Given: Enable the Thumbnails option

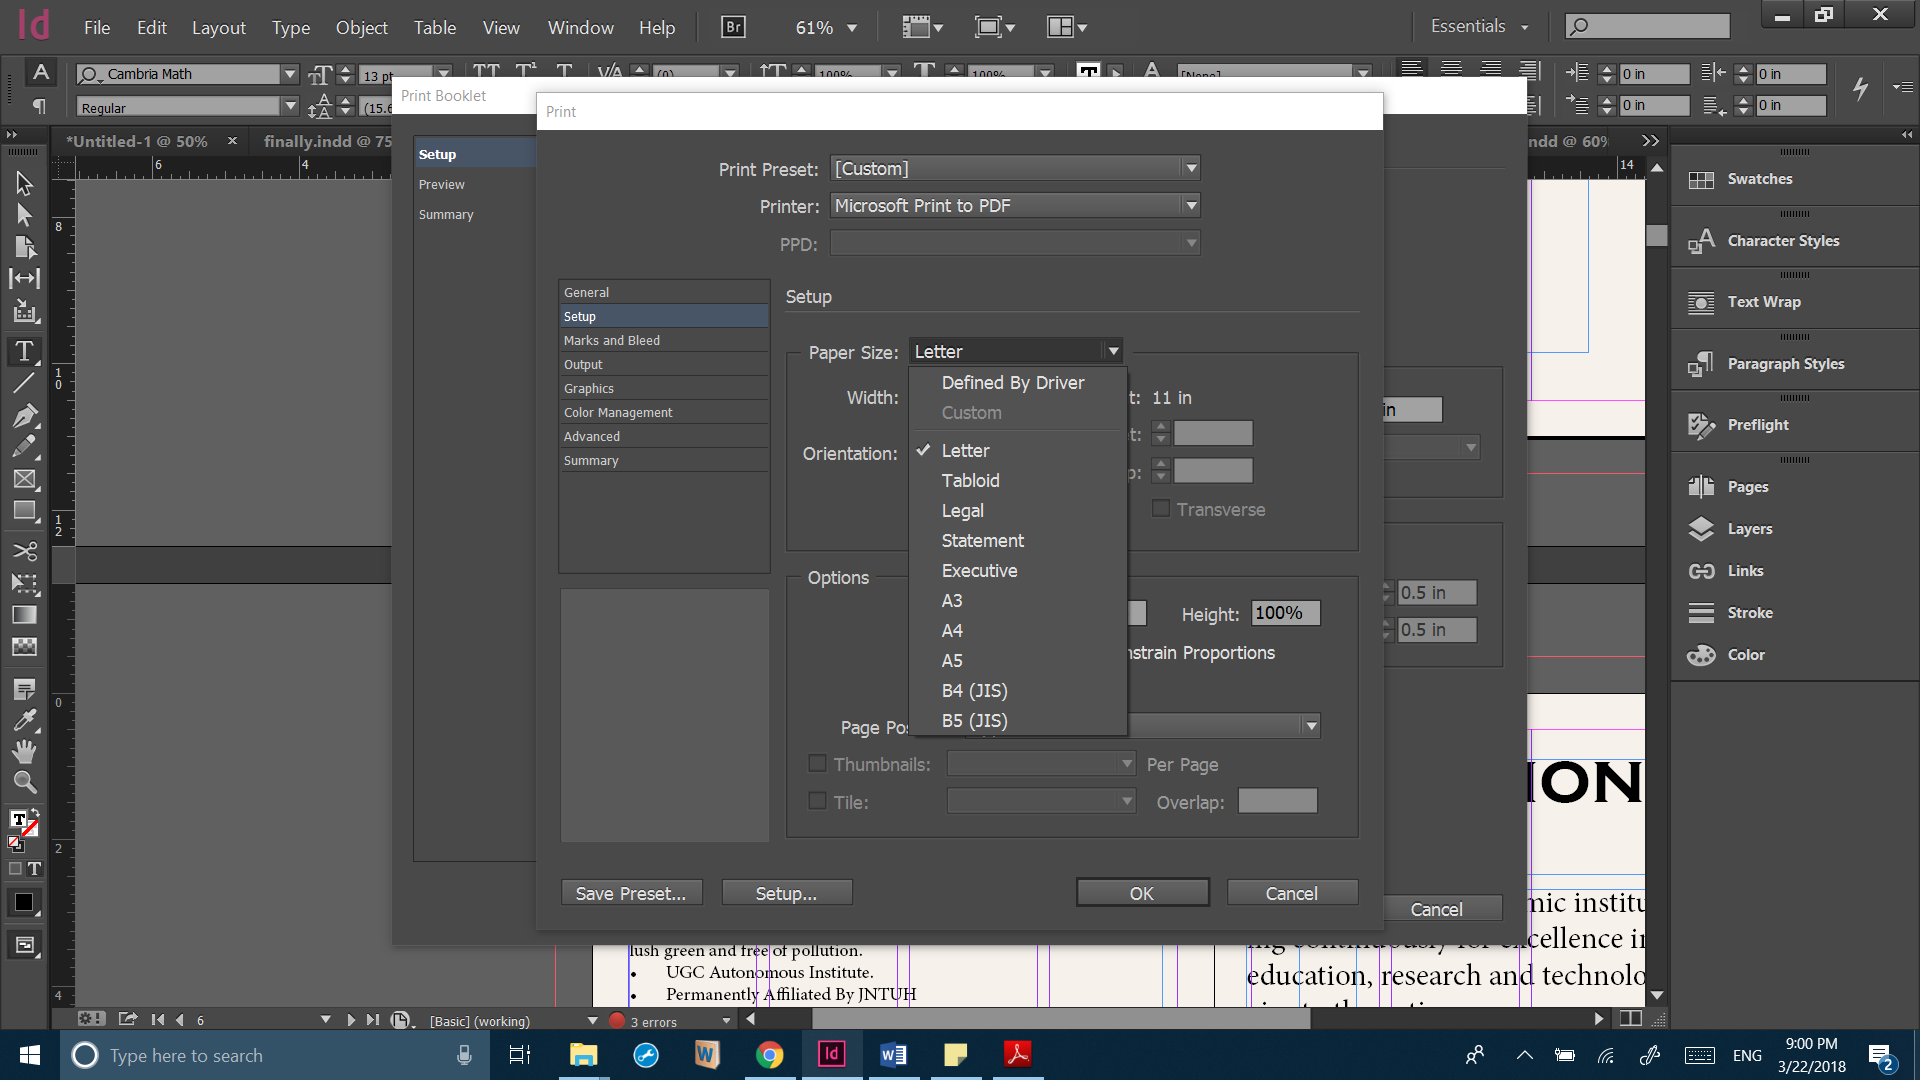Looking at the screenshot, I should point(817,763).
